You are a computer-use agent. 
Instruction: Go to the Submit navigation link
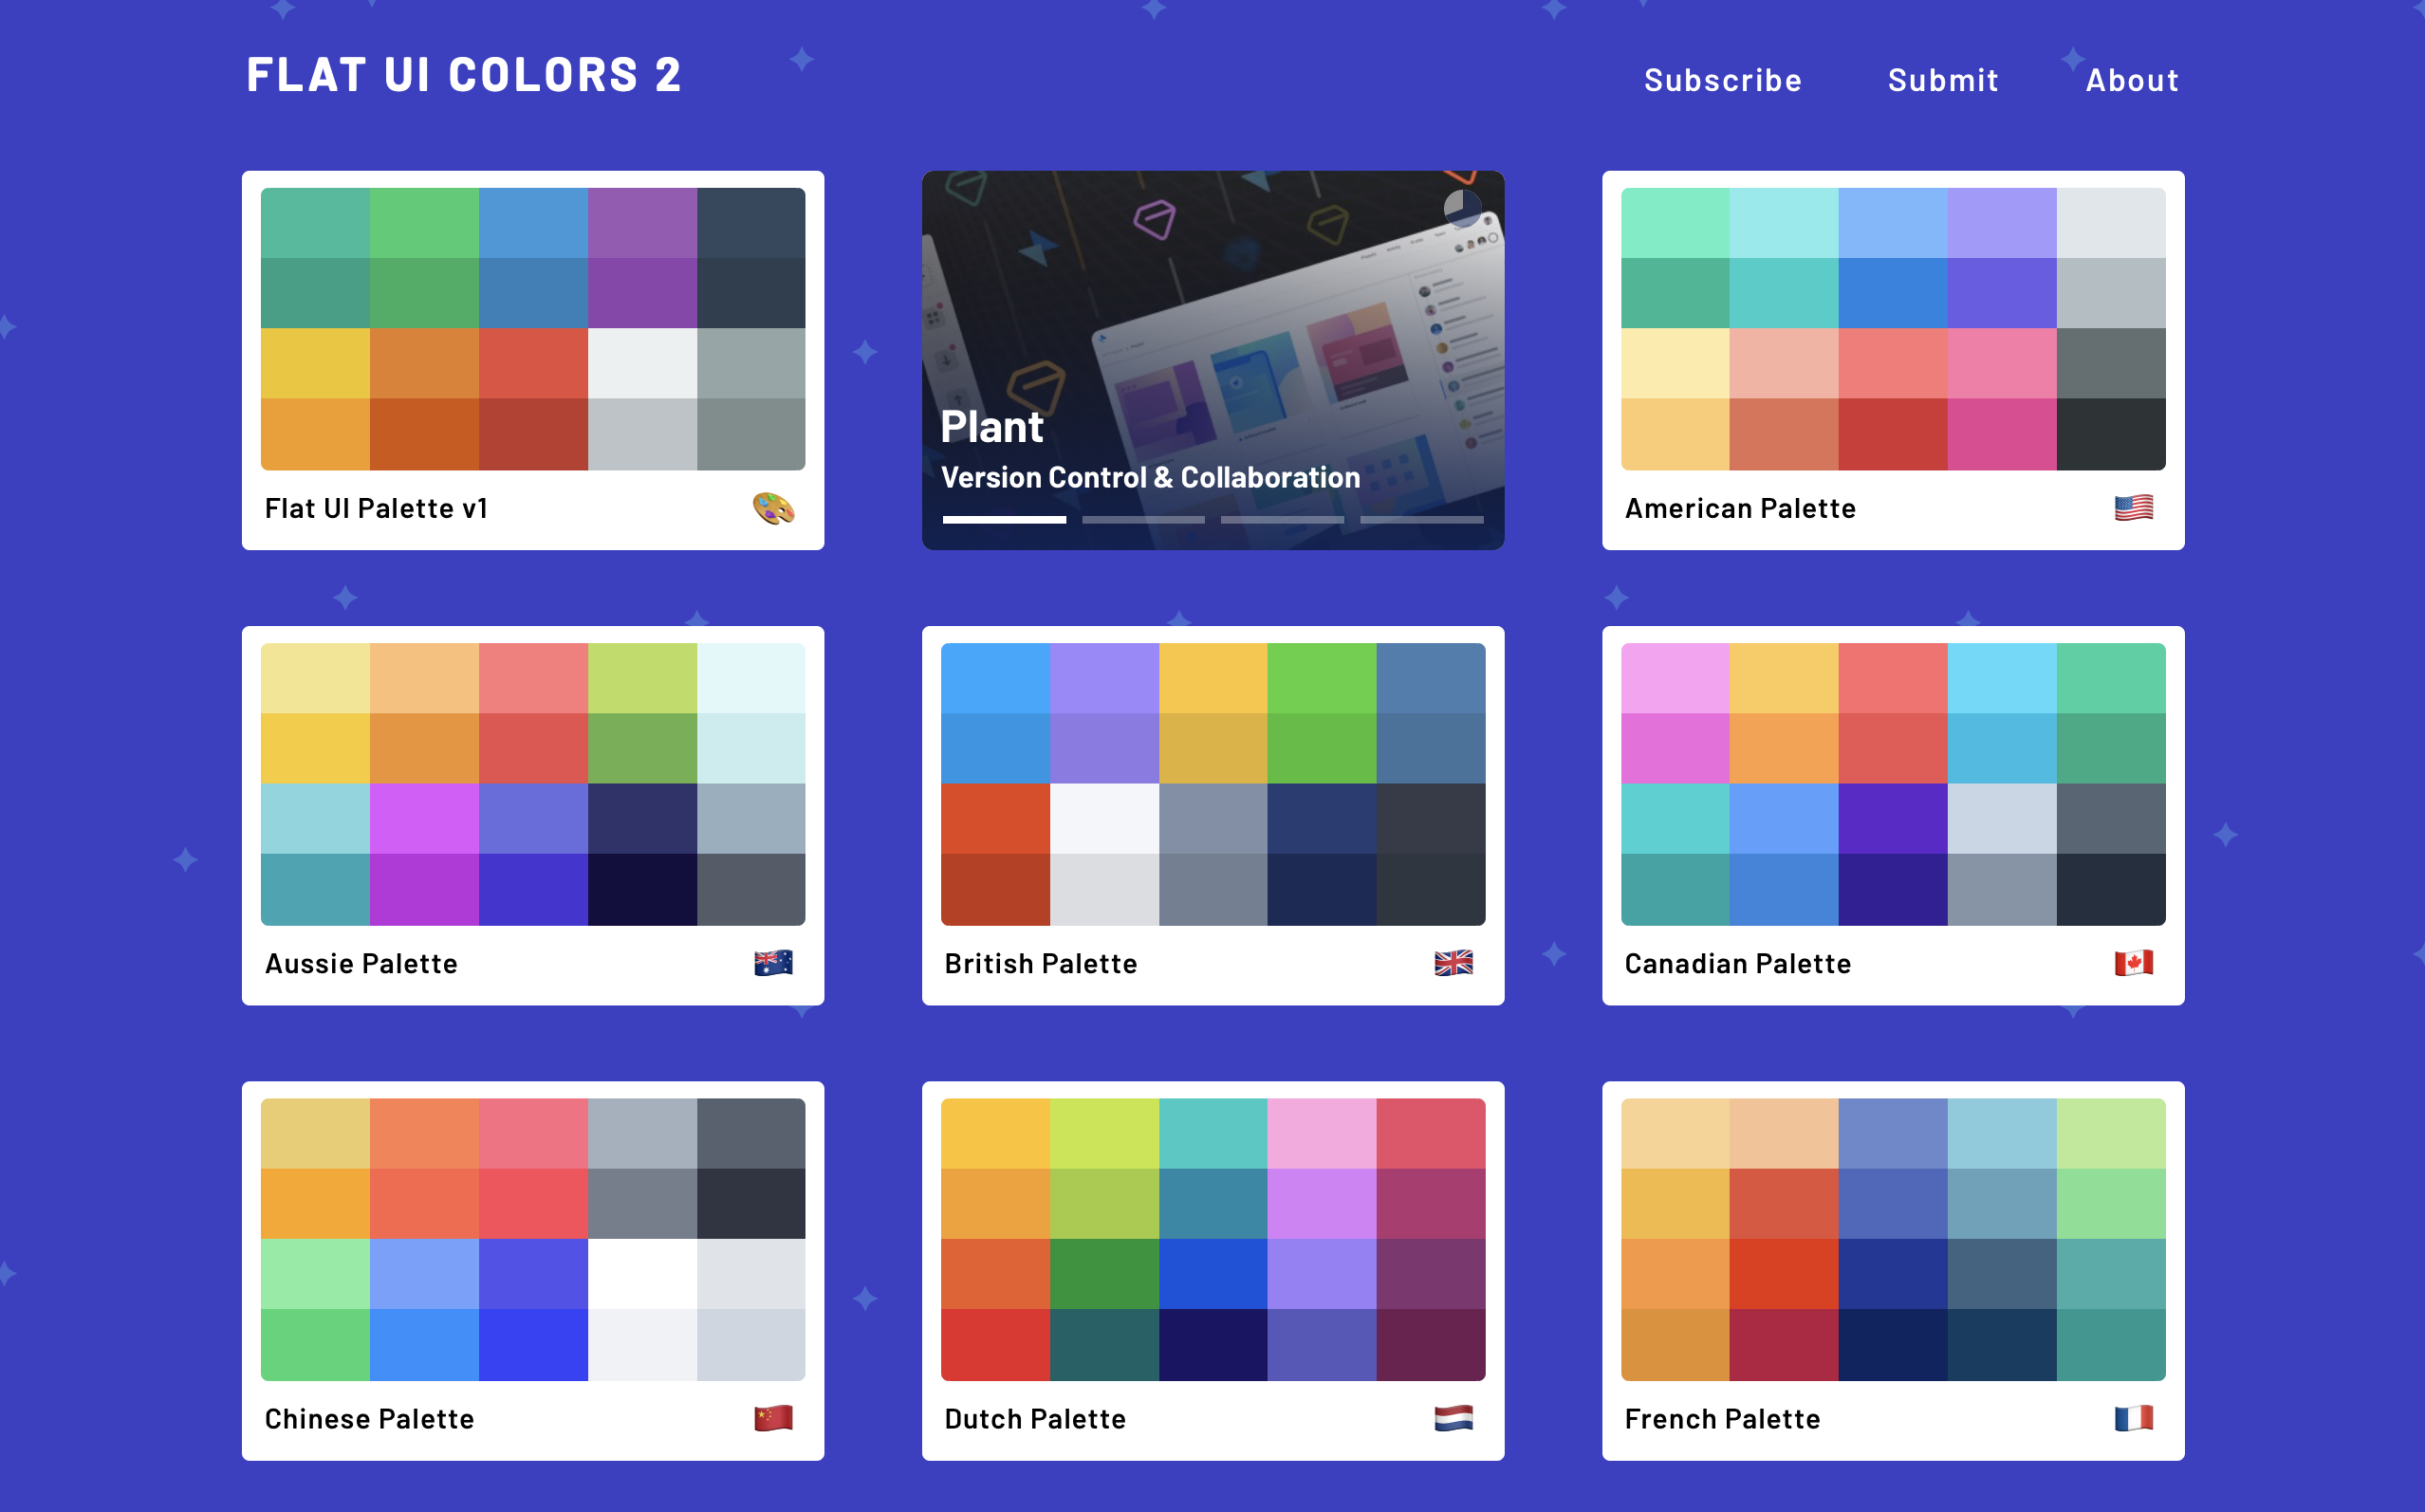[x=1942, y=80]
